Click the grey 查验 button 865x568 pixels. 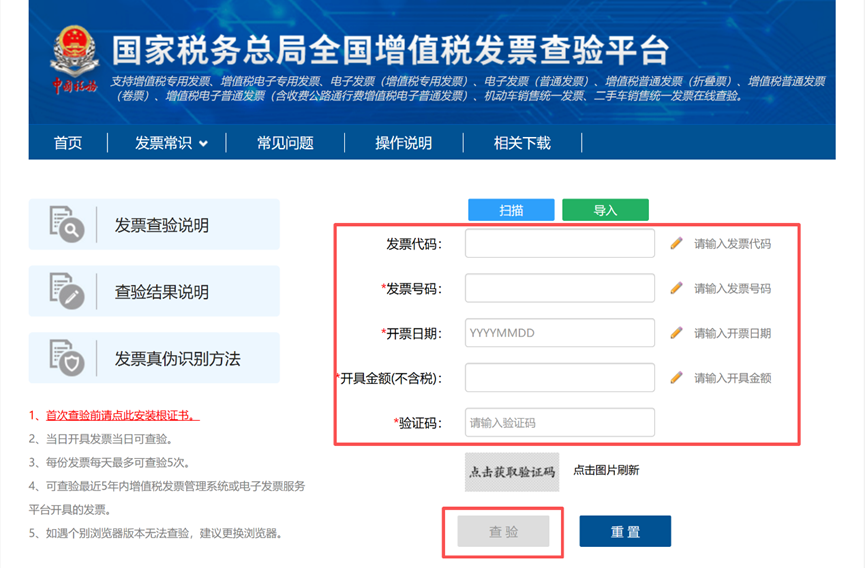[503, 532]
